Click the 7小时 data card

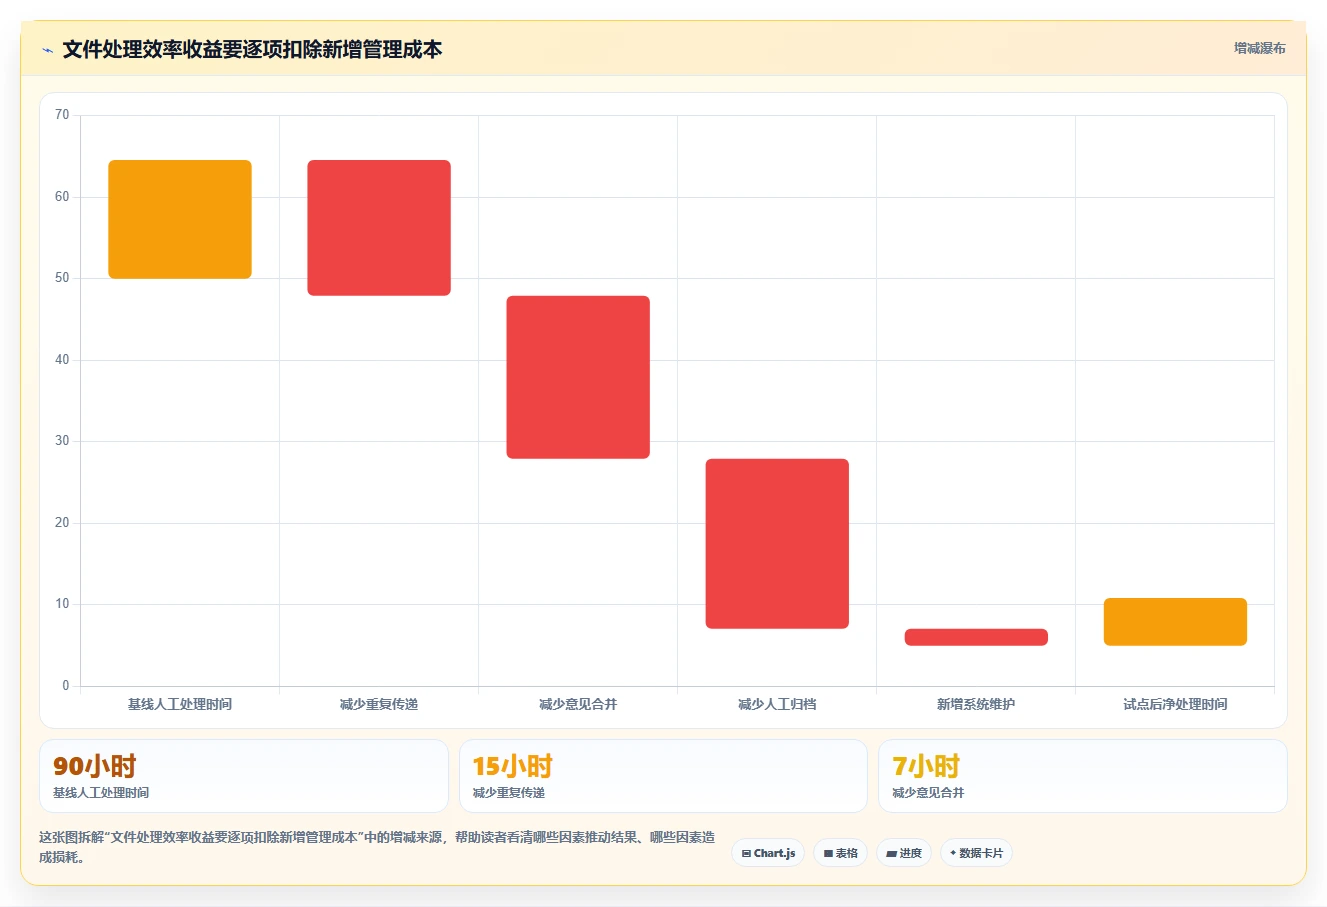1082,776
